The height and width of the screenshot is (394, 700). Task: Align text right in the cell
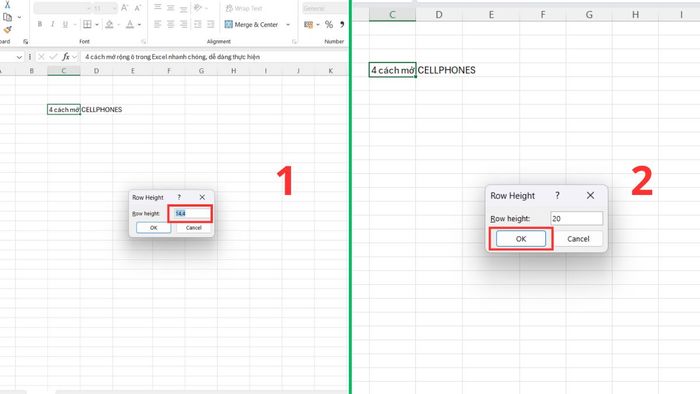point(183,24)
